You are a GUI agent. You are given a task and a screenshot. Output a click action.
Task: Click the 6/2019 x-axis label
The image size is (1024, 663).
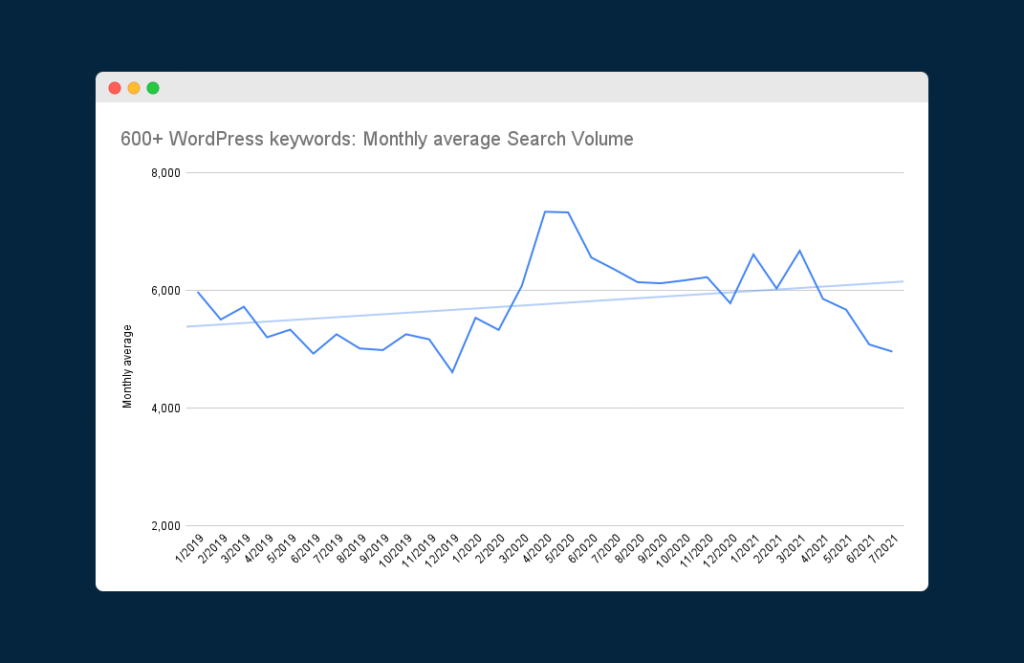click(x=305, y=549)
